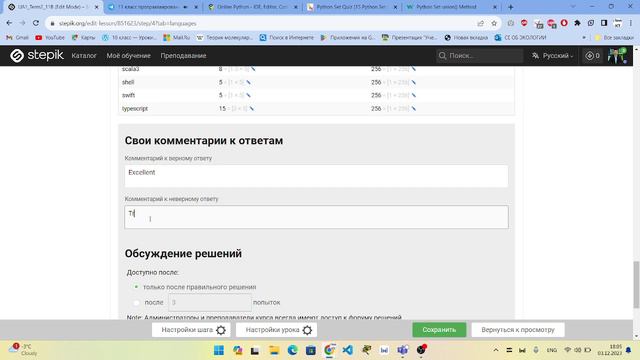The image size is (640, 360).
Task: Open Настройки урока settings
Action: 276,330
